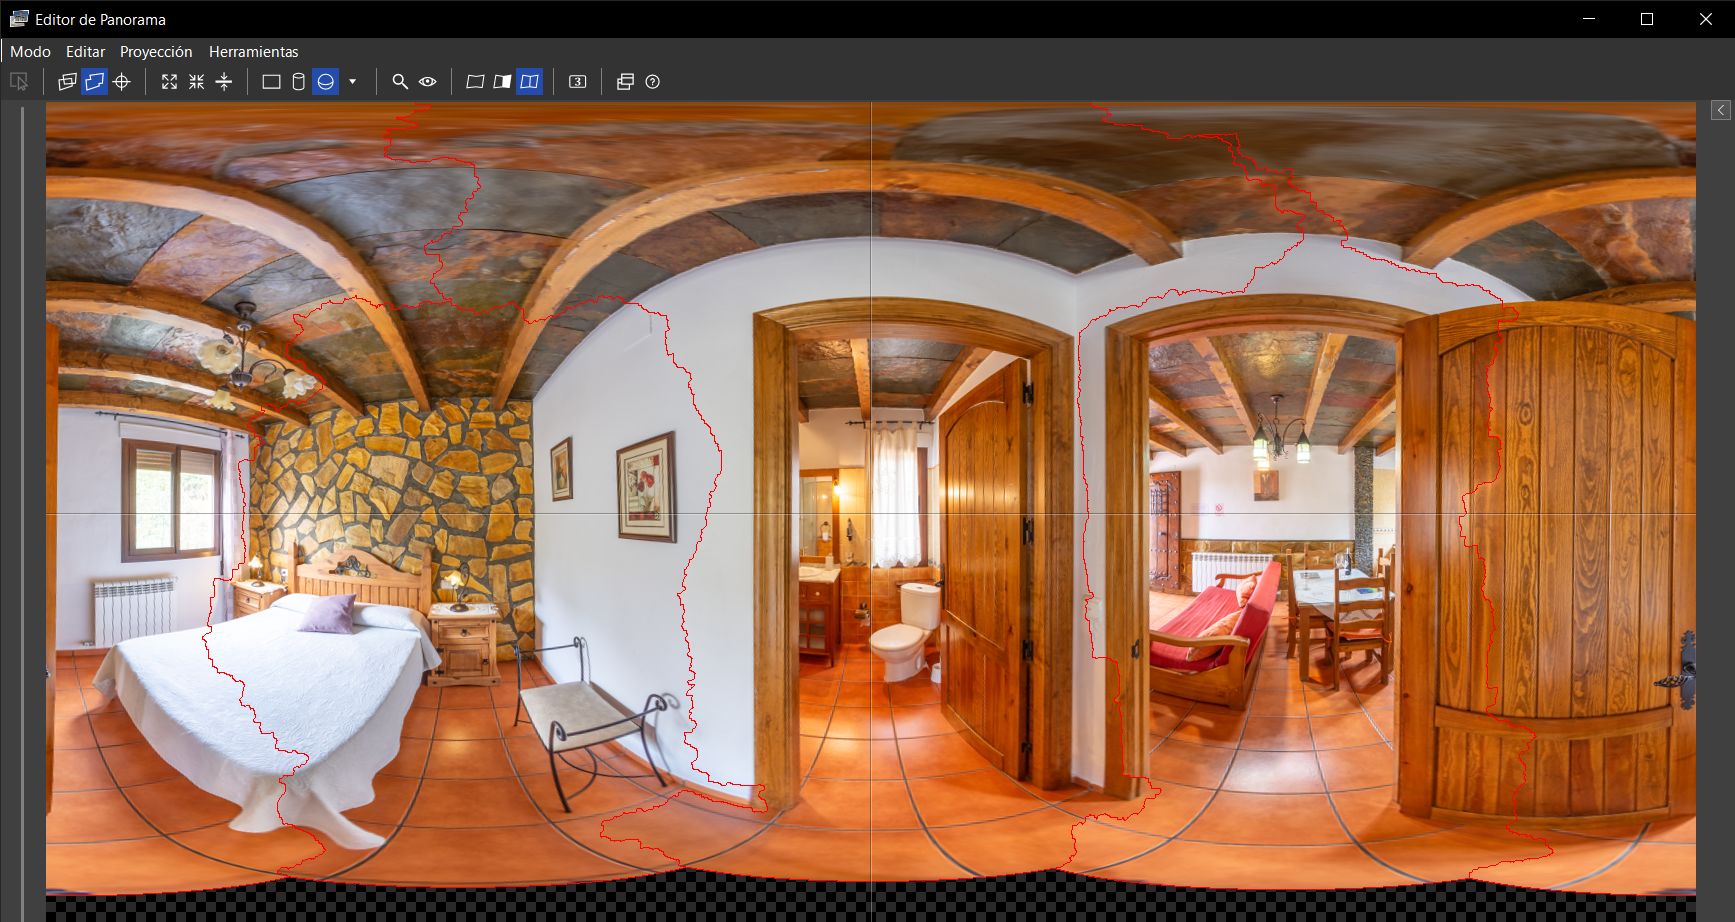
Task: Click the numbered image badge icon
Action: click(578, 82)
